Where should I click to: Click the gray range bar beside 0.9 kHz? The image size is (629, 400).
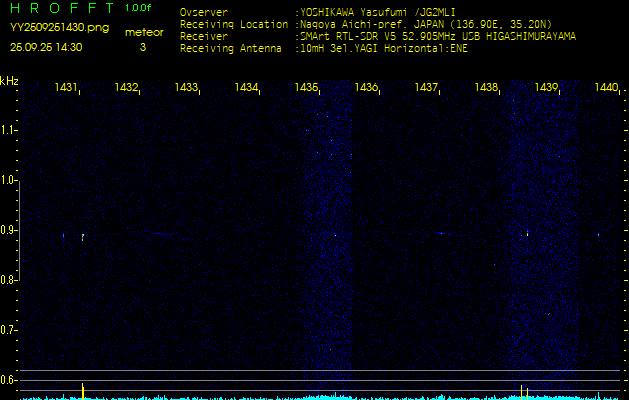[x=19, y=231]
